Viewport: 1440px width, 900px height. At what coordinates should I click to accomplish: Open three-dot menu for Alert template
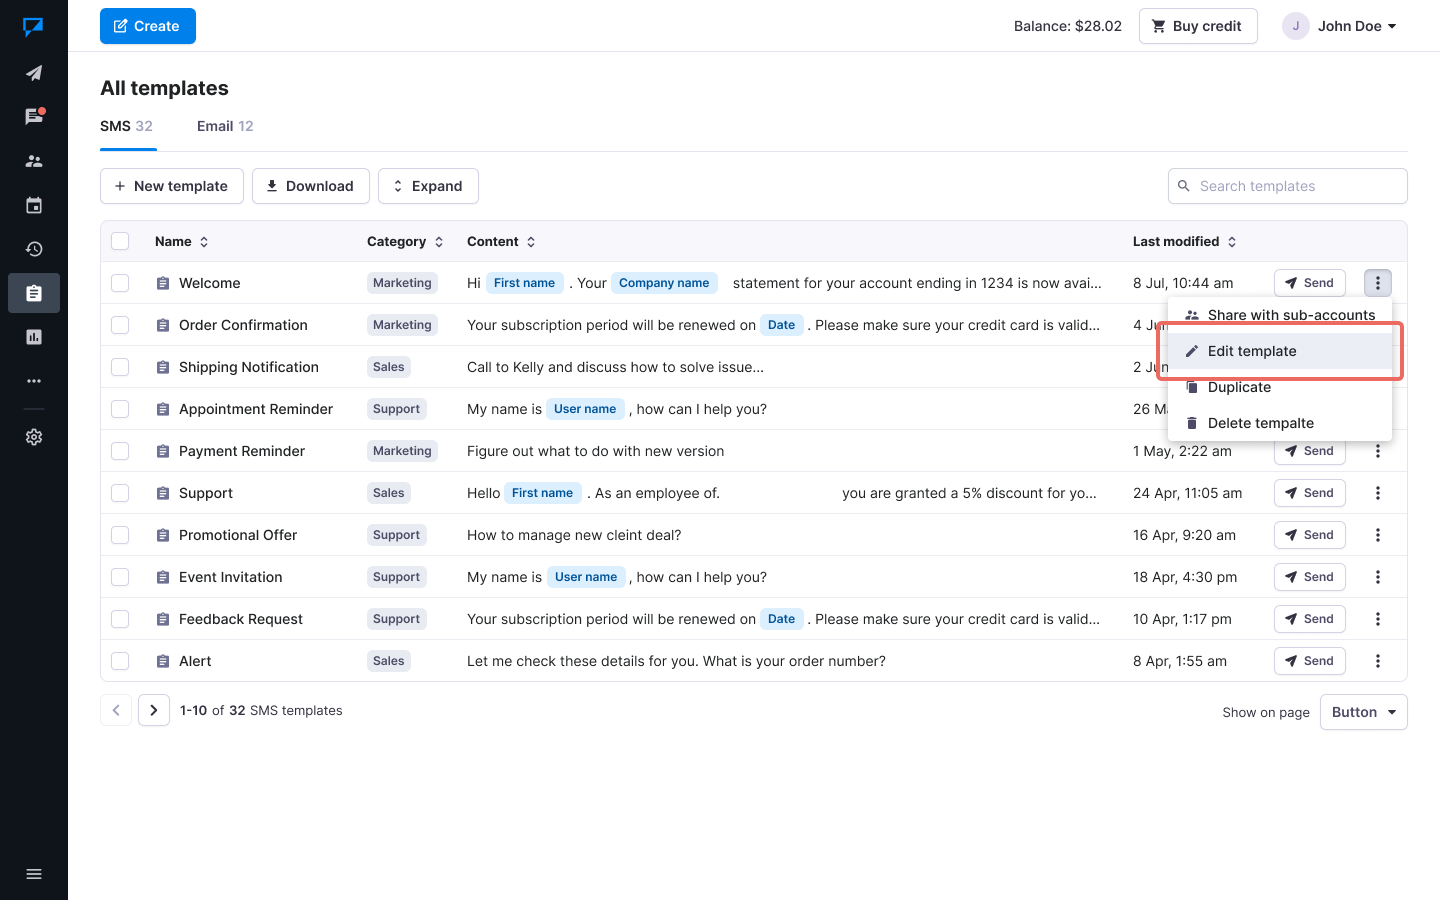[x=1377, y=661]
